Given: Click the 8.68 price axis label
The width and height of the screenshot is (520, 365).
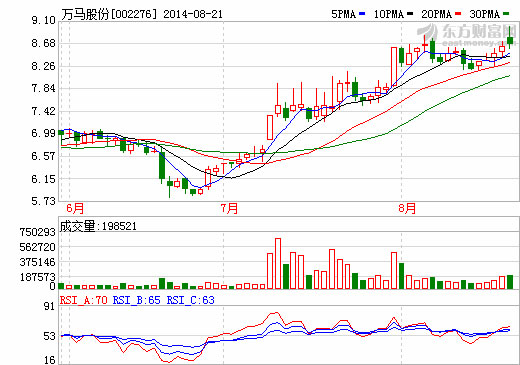Looking at the screenshot, I should click(43, 43).
